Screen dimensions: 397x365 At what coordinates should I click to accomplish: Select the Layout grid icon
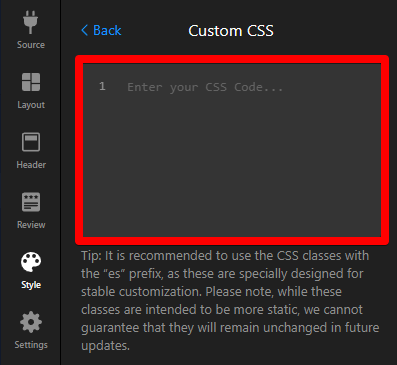coord(31,82)
